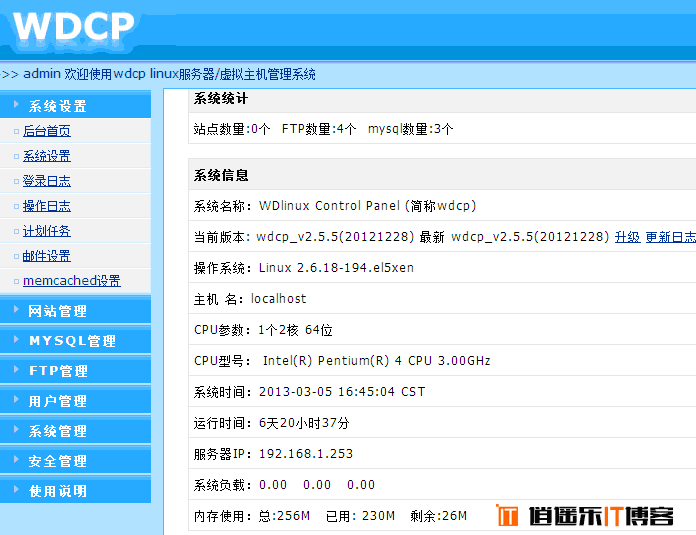Click the admin welcome breadcrumb text
This screenshot has height=535, width=696.
[169, 74]
